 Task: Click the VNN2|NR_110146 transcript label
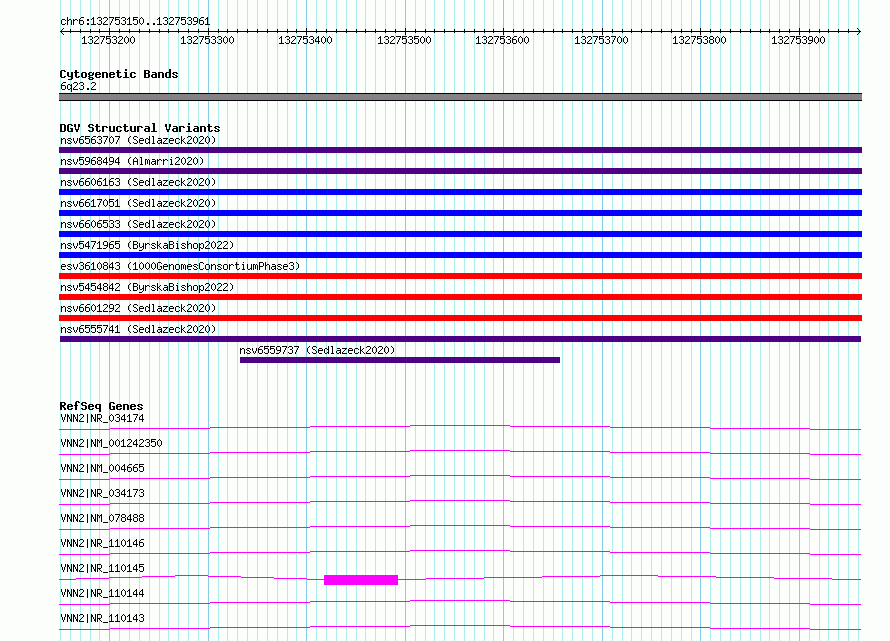click(102, 543)
